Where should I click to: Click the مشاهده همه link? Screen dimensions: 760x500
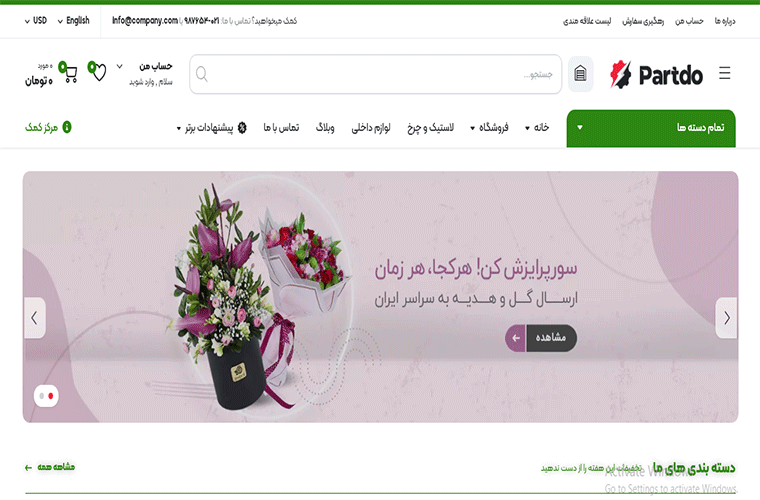point(49,467)
